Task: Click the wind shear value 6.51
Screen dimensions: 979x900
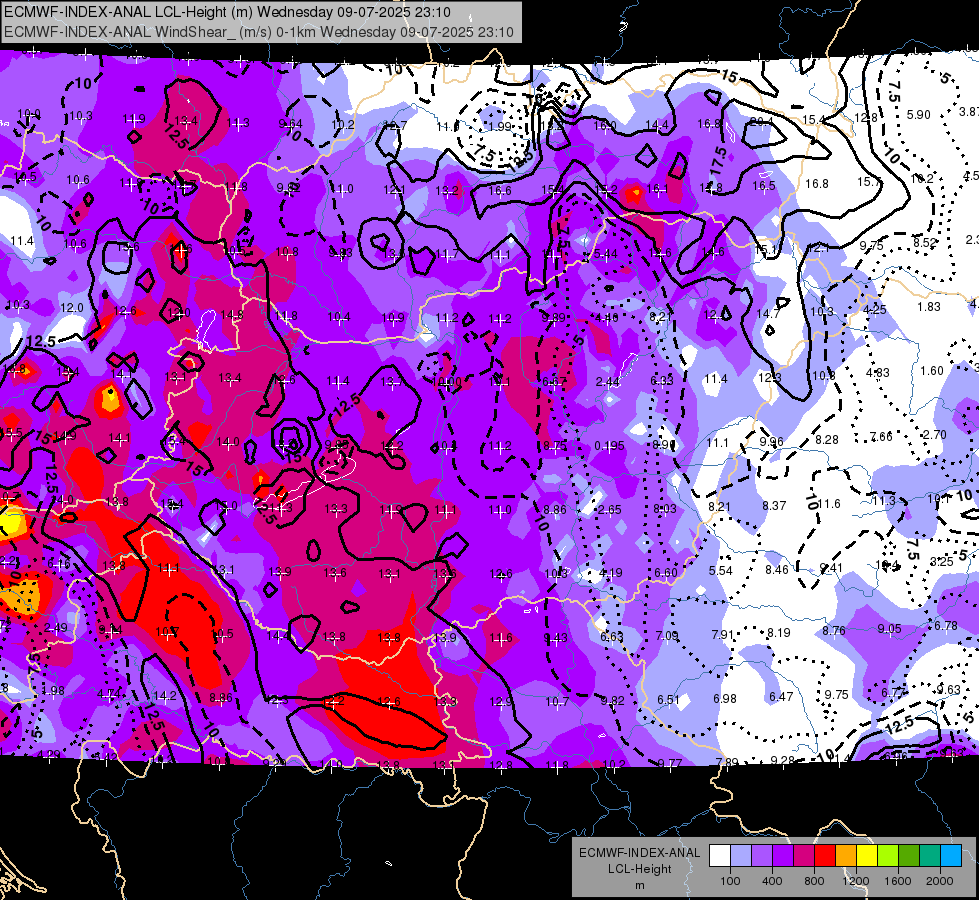Action: [669, 700]
